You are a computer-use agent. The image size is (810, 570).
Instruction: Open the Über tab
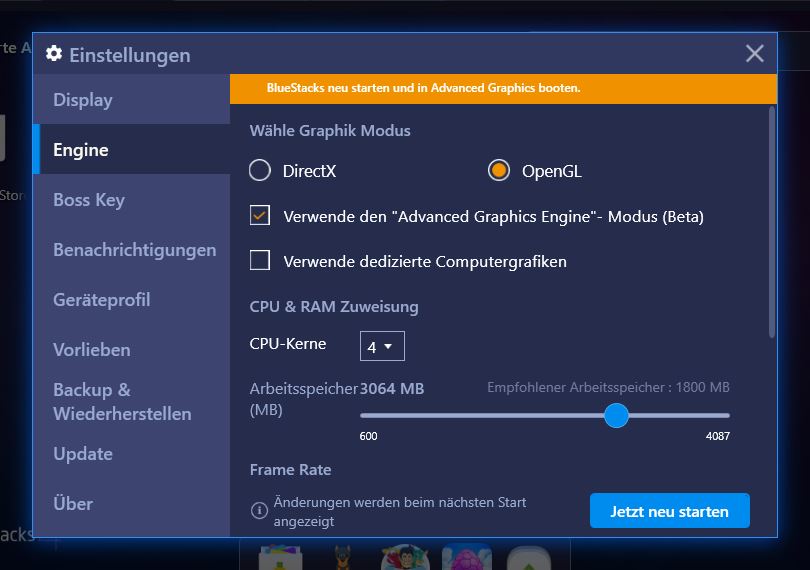pos(132,503)
